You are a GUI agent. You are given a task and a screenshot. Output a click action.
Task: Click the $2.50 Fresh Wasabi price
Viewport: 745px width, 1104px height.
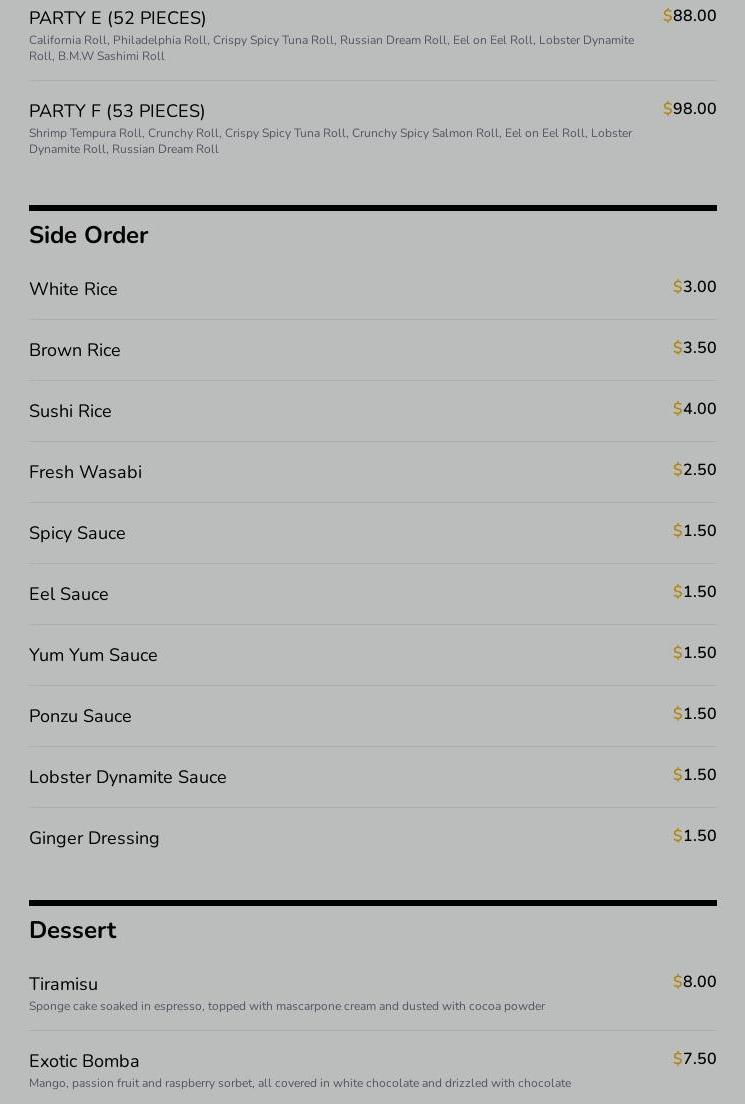[x=694, y=470]
